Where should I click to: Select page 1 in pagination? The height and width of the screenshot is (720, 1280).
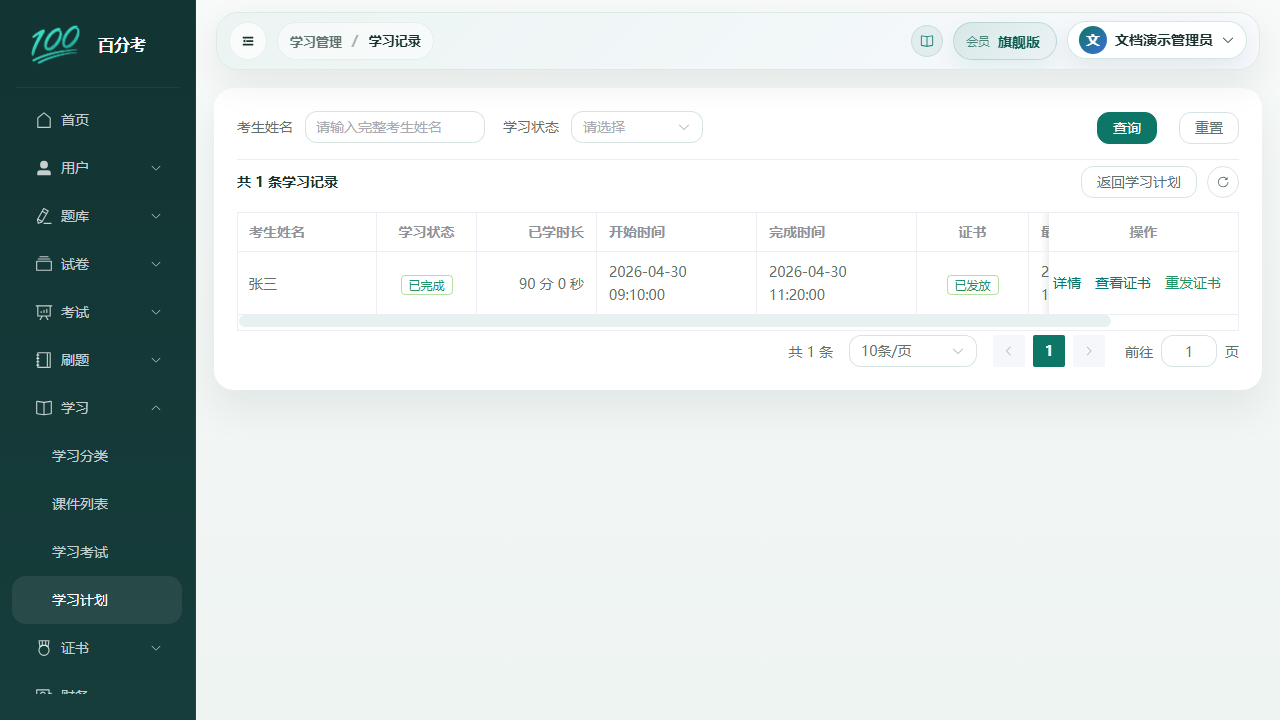[1049, 351]
